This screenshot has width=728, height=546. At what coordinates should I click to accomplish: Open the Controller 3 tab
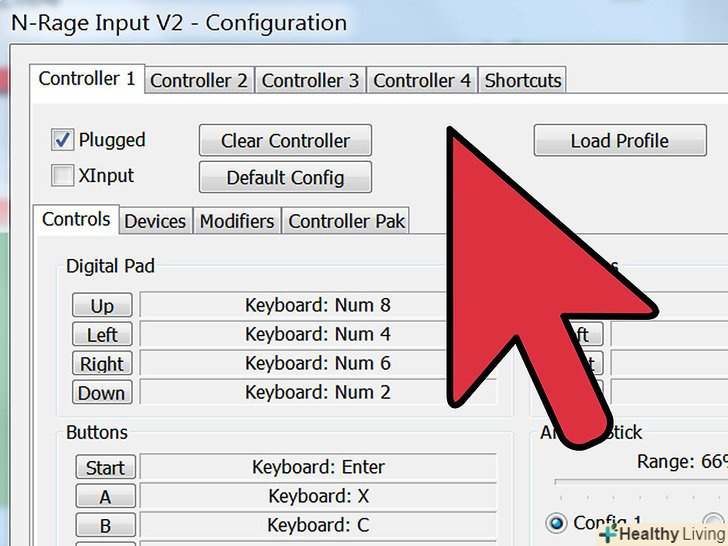[x=310, y=81]
